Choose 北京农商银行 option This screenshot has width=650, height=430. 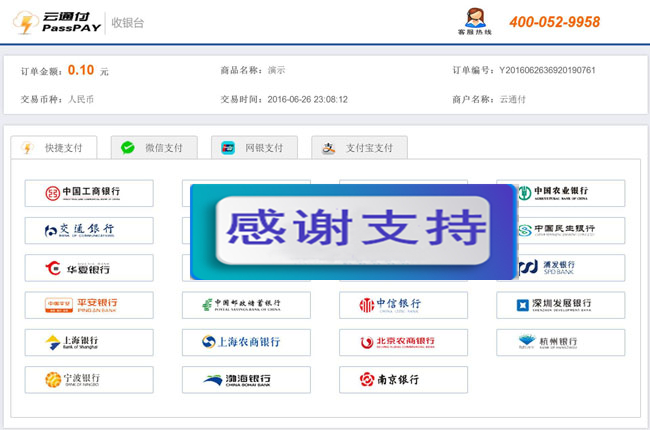tap(403, 343)
